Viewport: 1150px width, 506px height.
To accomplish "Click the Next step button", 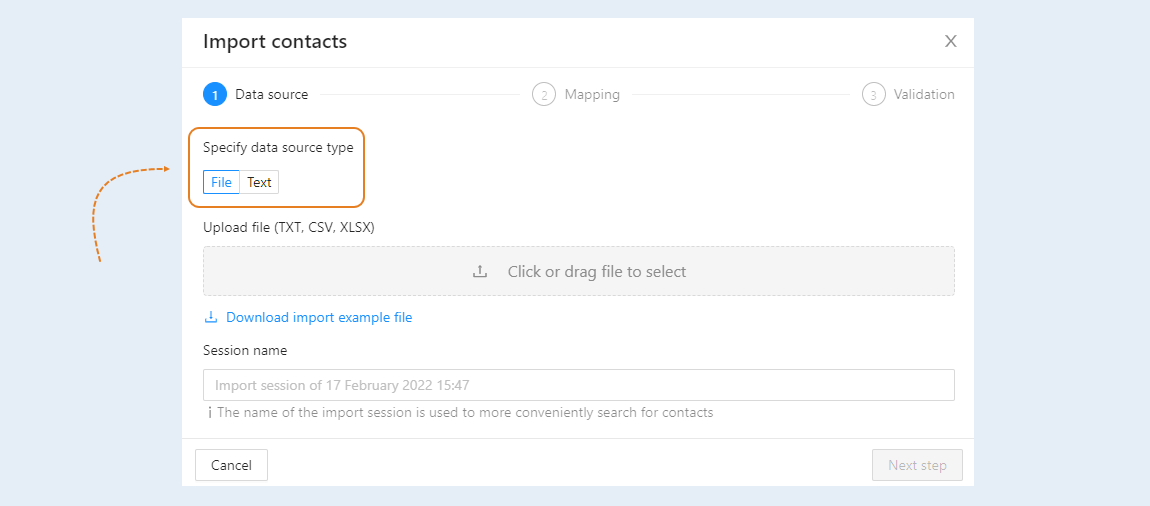I will (917, 465).
